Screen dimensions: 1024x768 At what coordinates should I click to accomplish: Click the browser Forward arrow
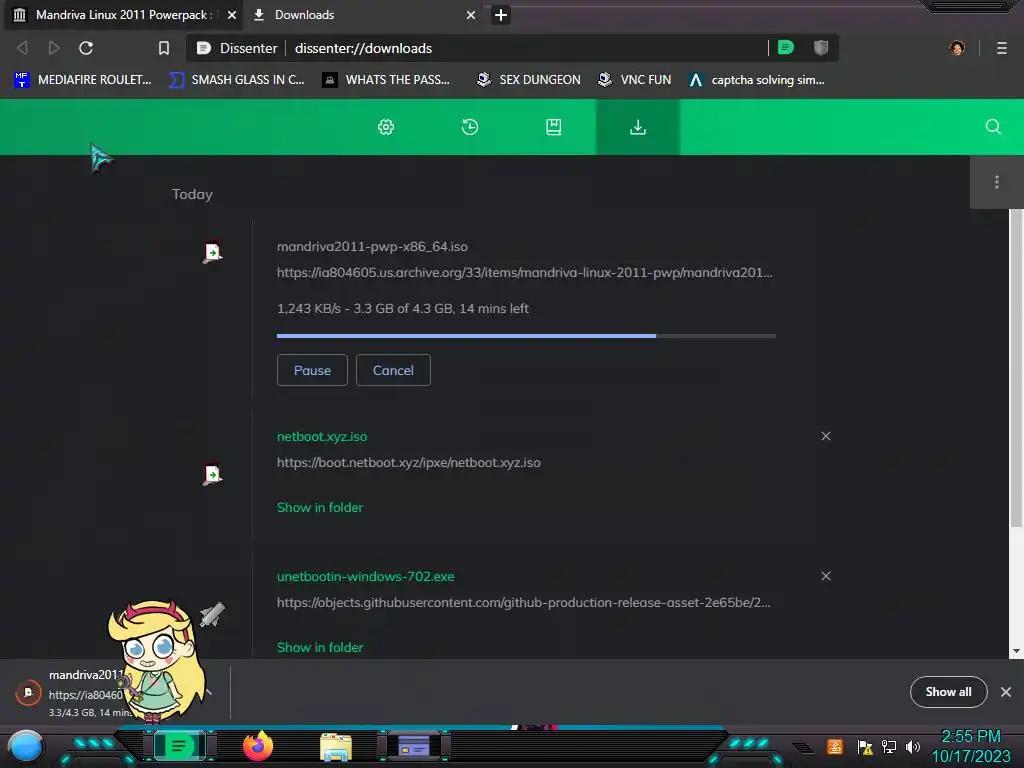point(54,48)
